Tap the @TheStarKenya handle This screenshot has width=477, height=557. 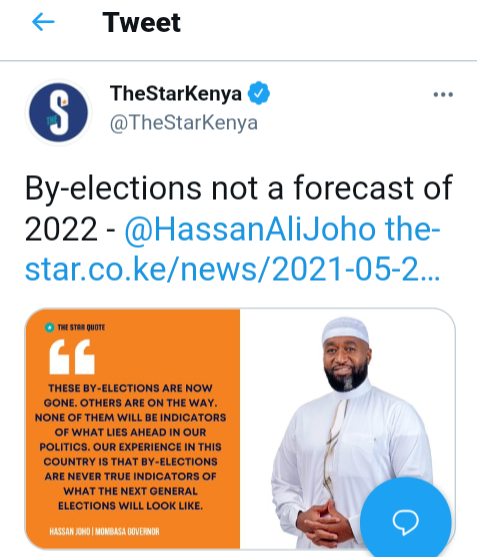[184, 123]
